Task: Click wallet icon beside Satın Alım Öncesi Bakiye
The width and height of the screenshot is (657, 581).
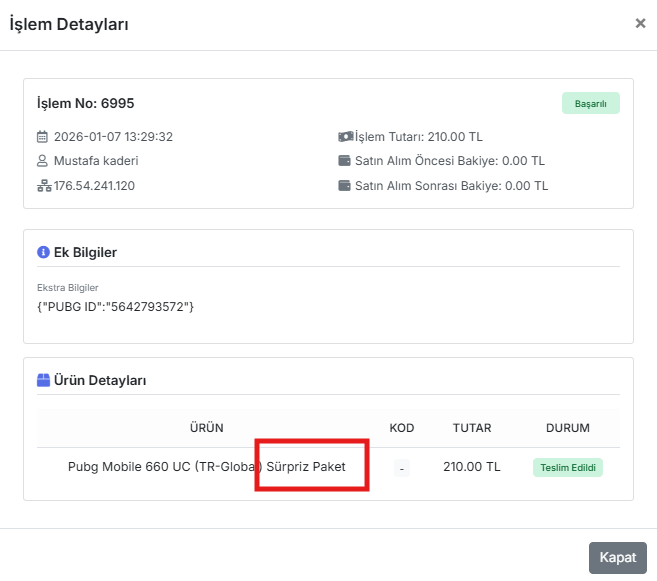Action: pyautogui.click(x=344, y=161)
